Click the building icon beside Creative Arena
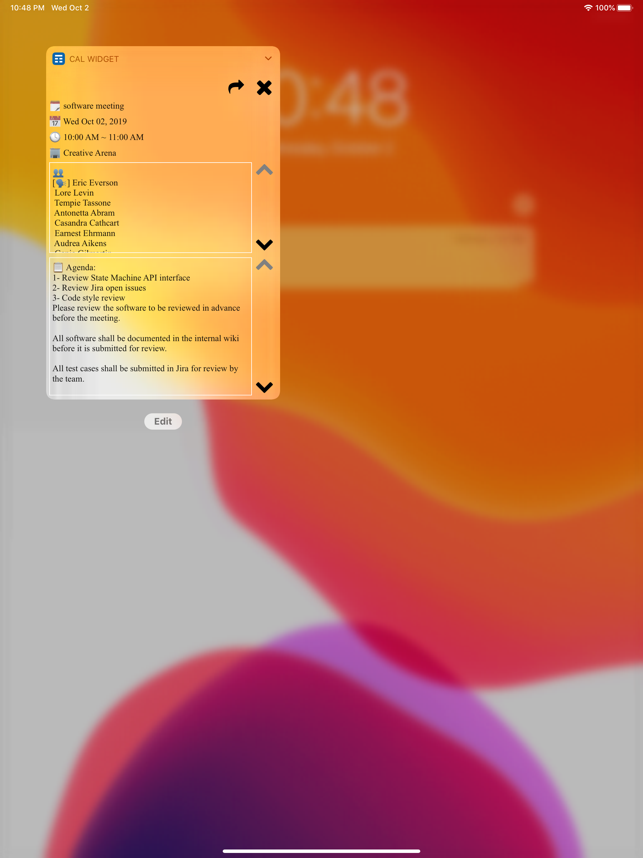Image resolution: width=643 pixels, height=858 pixels. 55,153
